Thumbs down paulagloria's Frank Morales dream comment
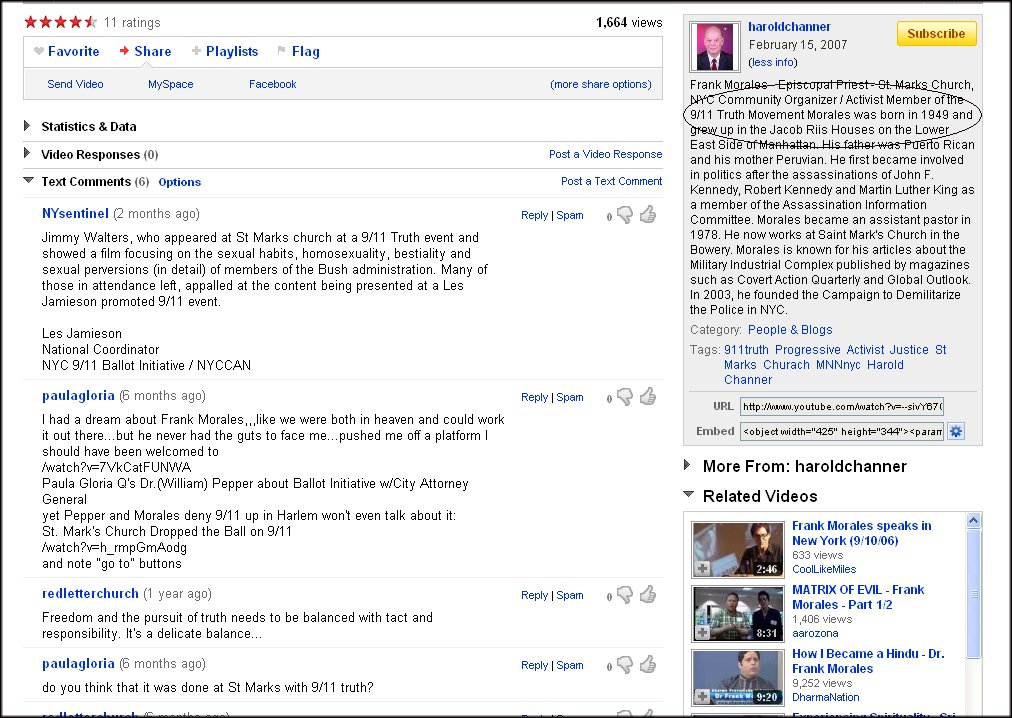1012x718 pixels. click(624, 397)
